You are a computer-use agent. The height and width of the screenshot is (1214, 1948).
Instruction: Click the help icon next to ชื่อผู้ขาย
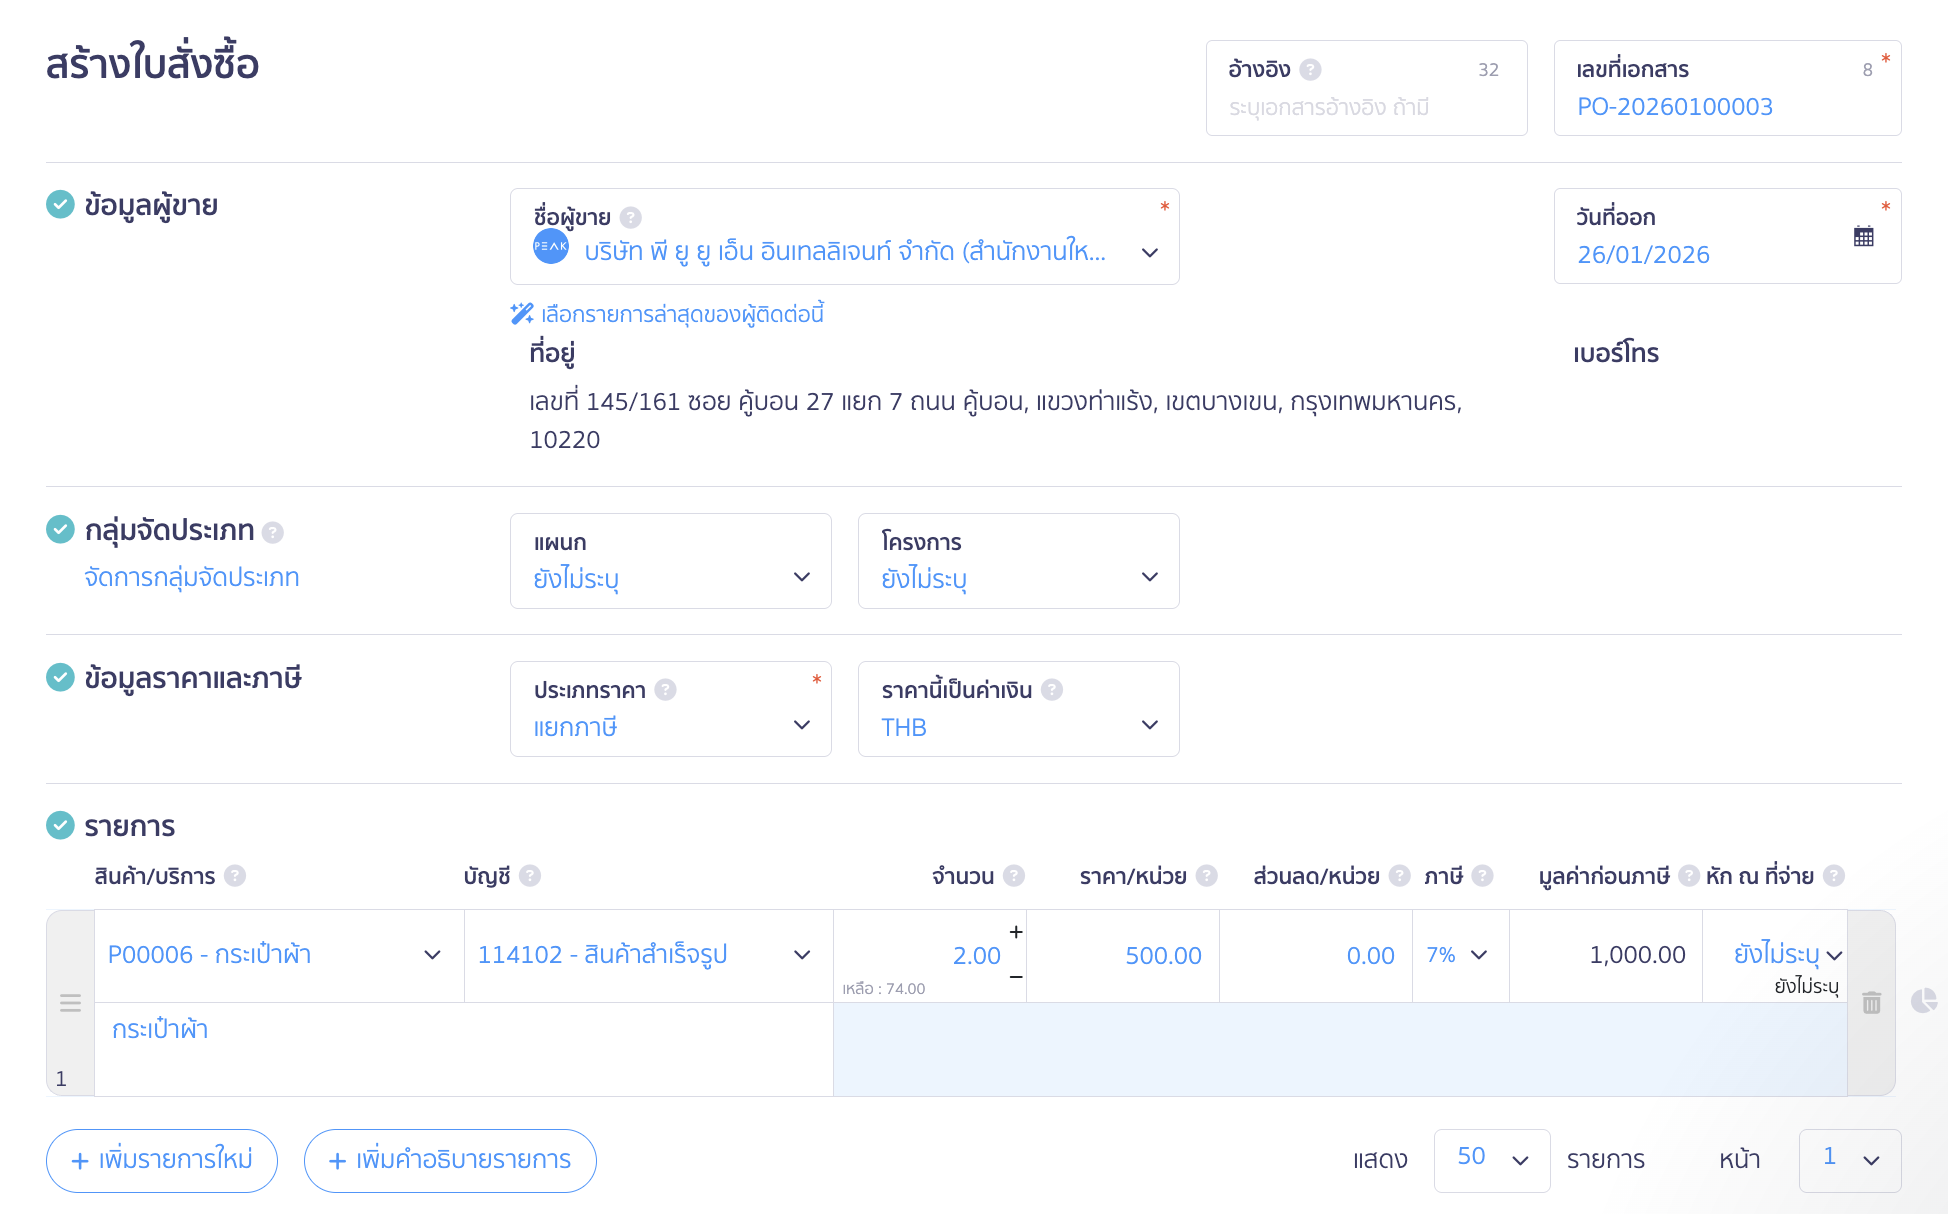pyautogui.click(x=630, y=217)
